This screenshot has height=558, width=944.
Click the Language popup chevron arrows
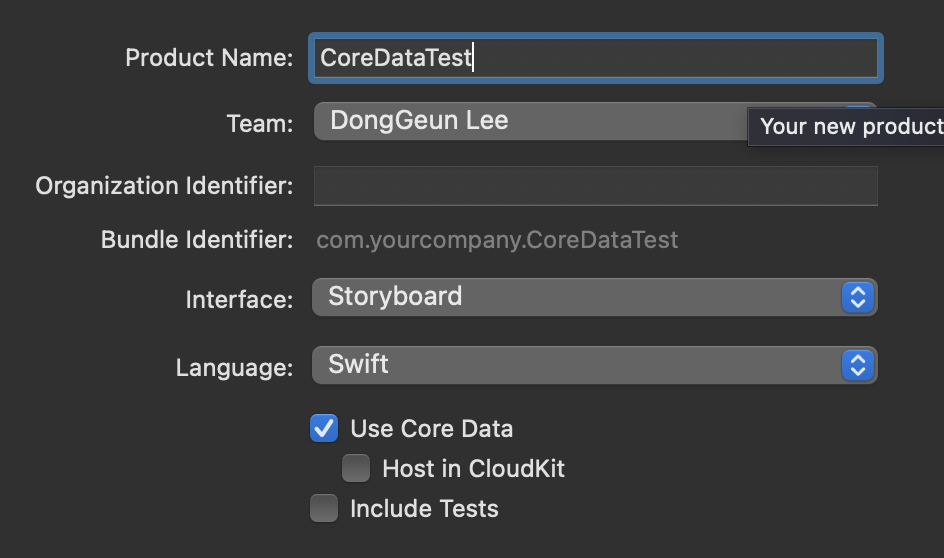pyautogui.click(x=857, y=365)
